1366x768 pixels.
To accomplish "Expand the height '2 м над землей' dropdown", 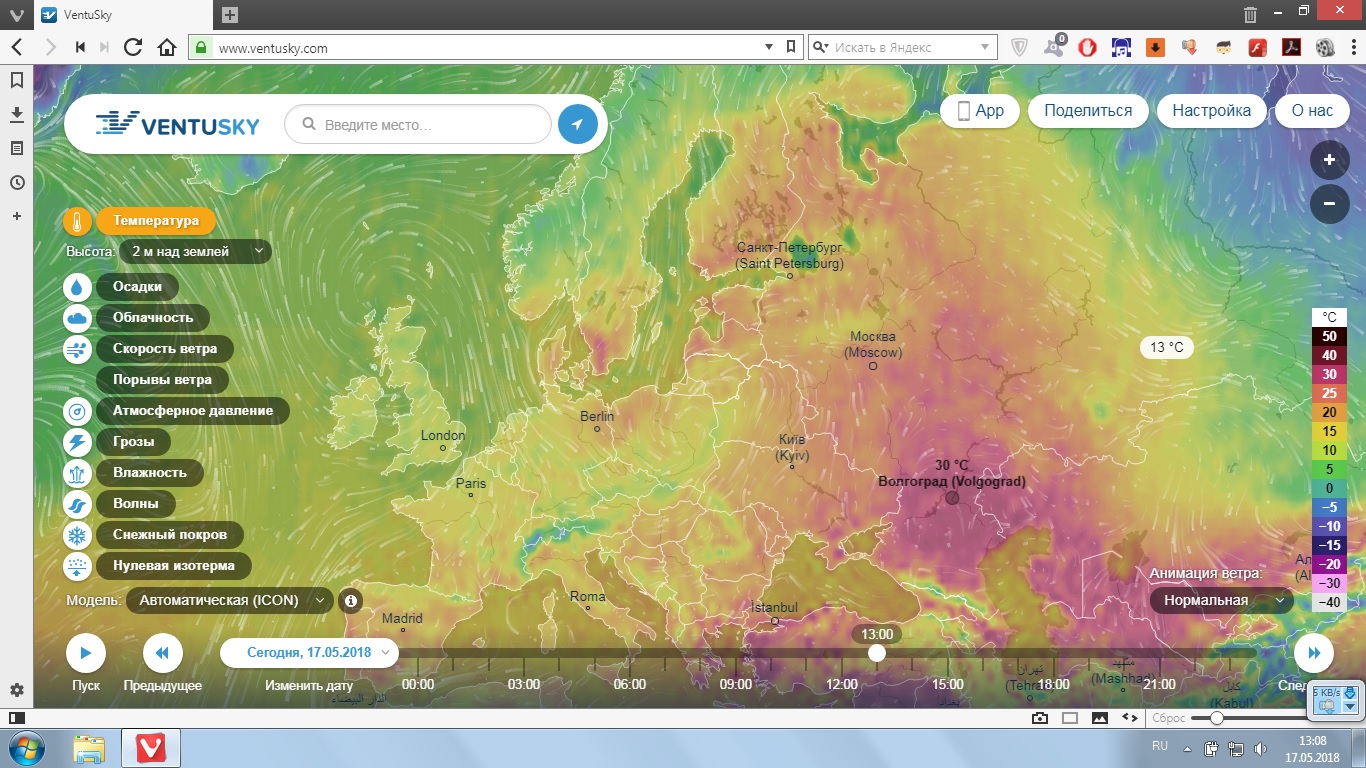I will click(195, 252).
